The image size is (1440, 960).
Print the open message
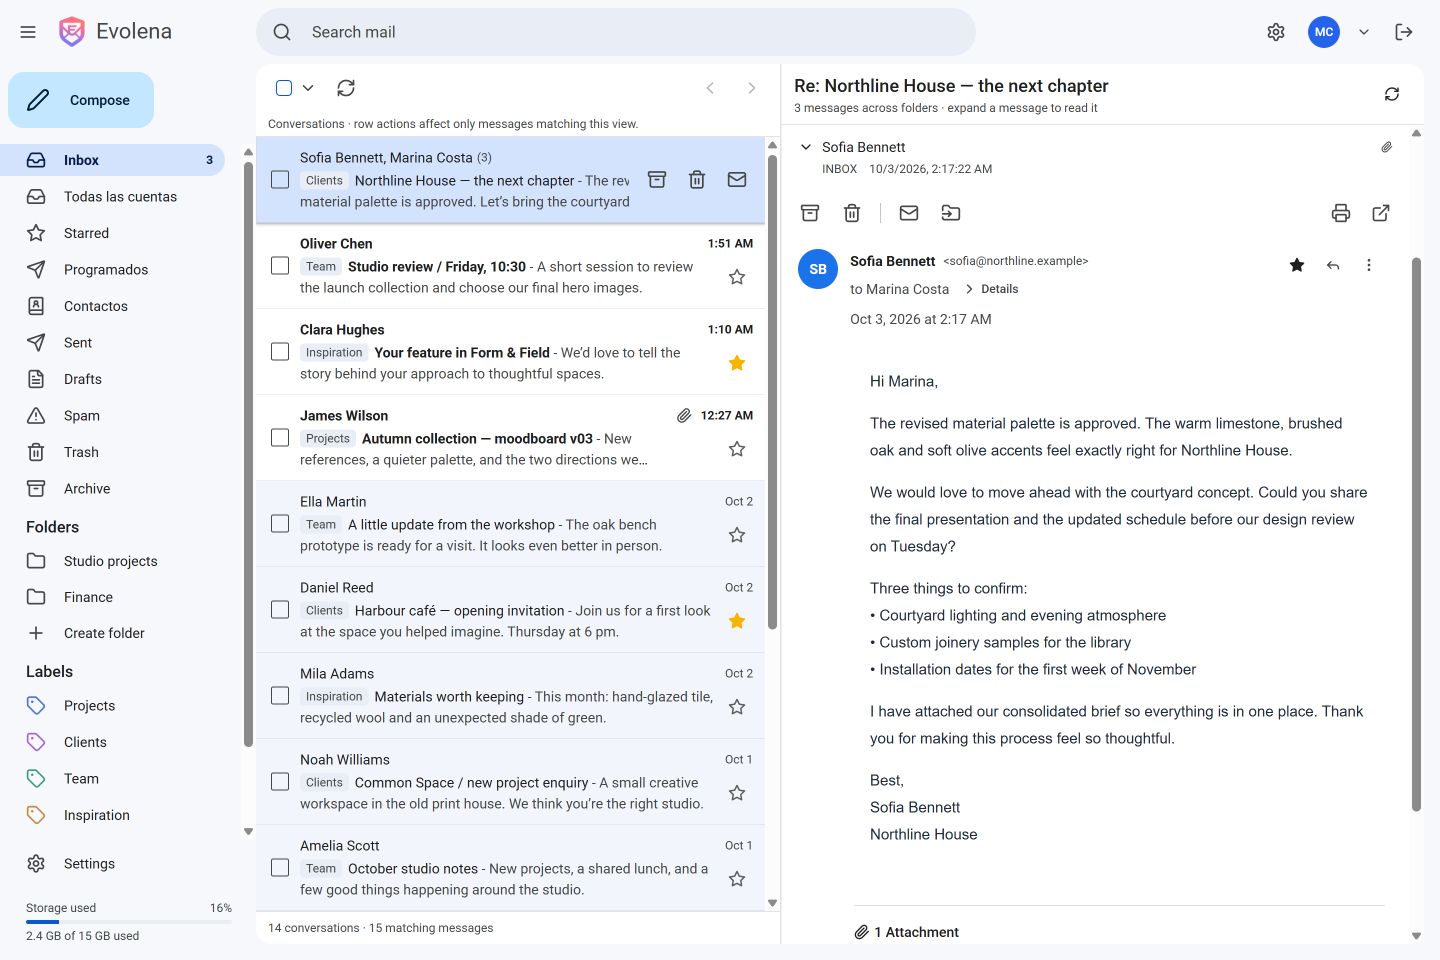tap(1341, 213)
